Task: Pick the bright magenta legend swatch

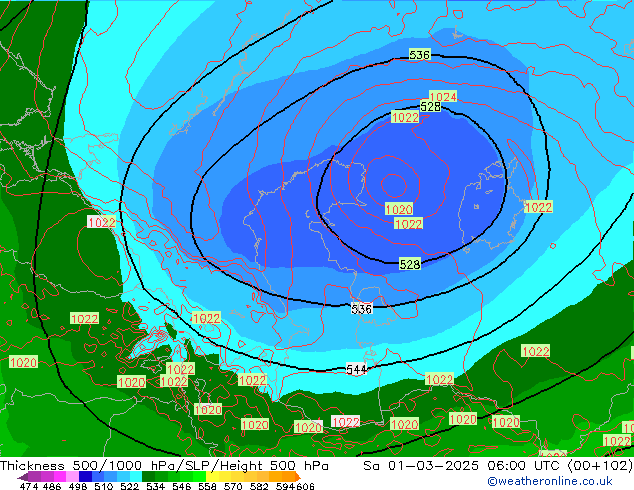Action: pyautogui.click(x=60, y=476)
